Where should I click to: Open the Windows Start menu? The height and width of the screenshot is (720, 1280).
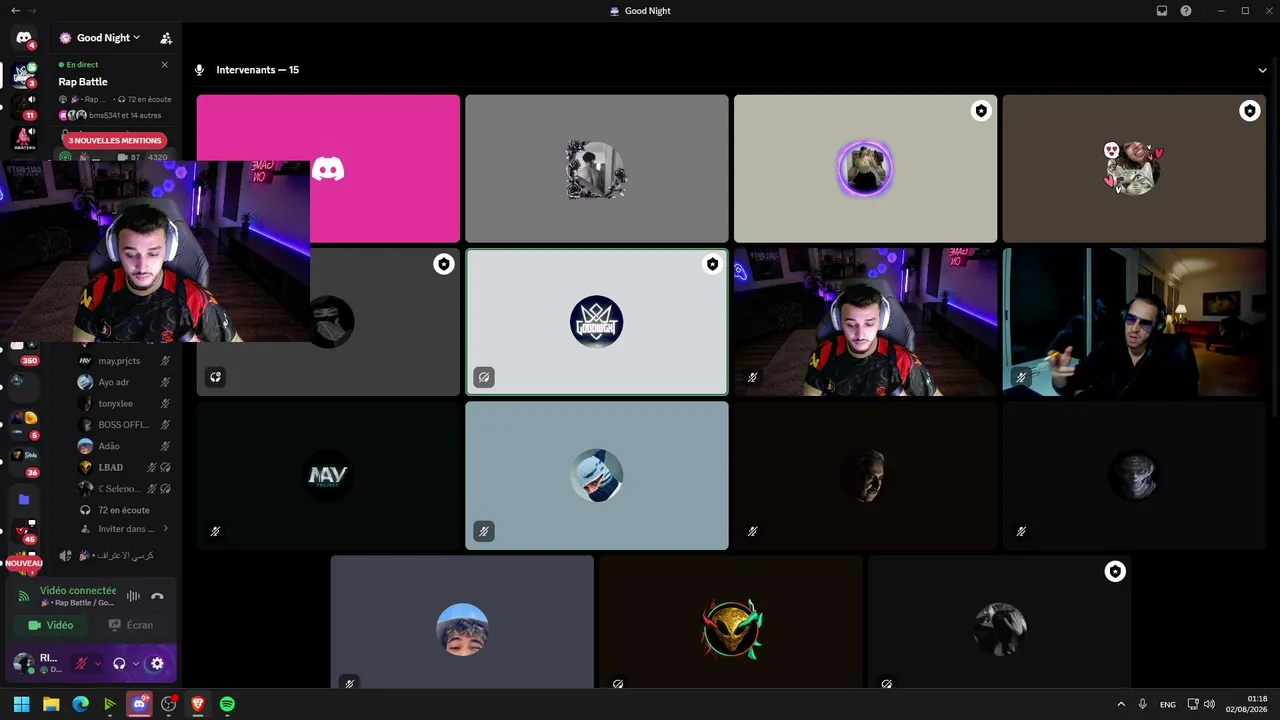[21, 704]
